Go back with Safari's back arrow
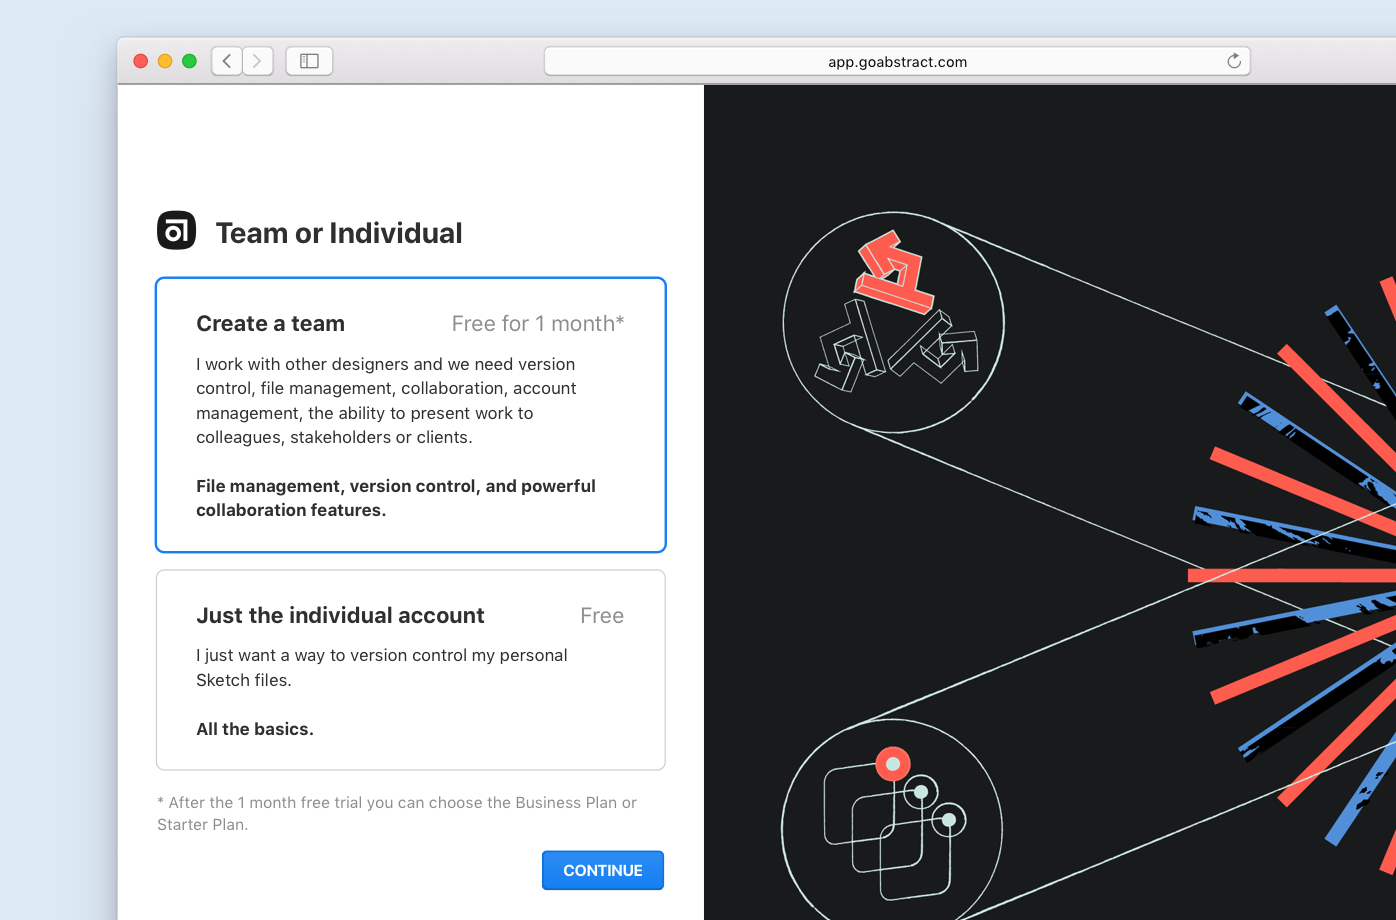Screen dimensions: 1396x920 (227, 61)
